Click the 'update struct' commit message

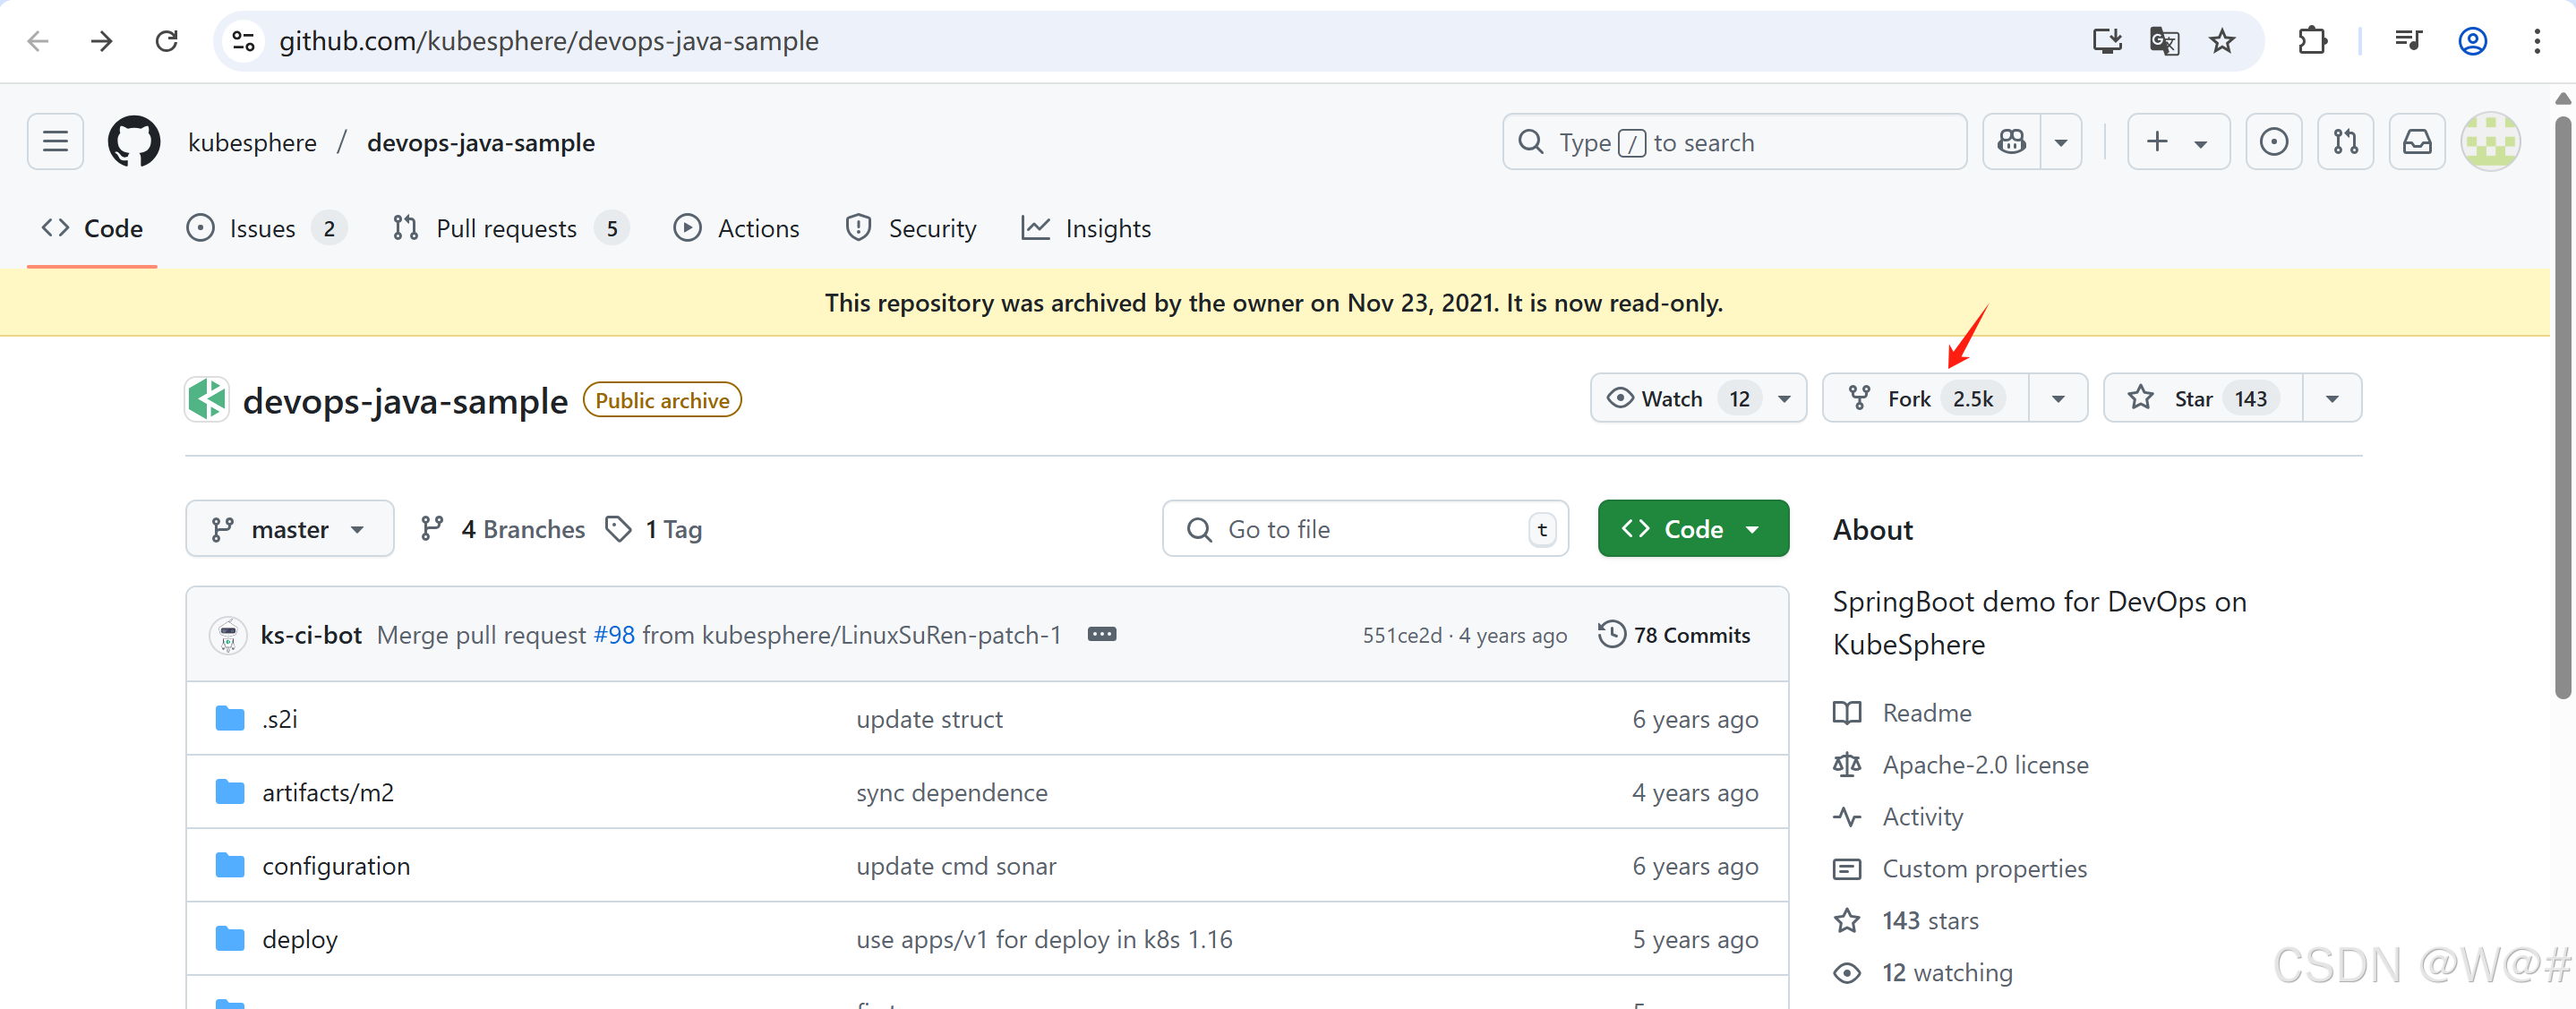pos(929,718)
